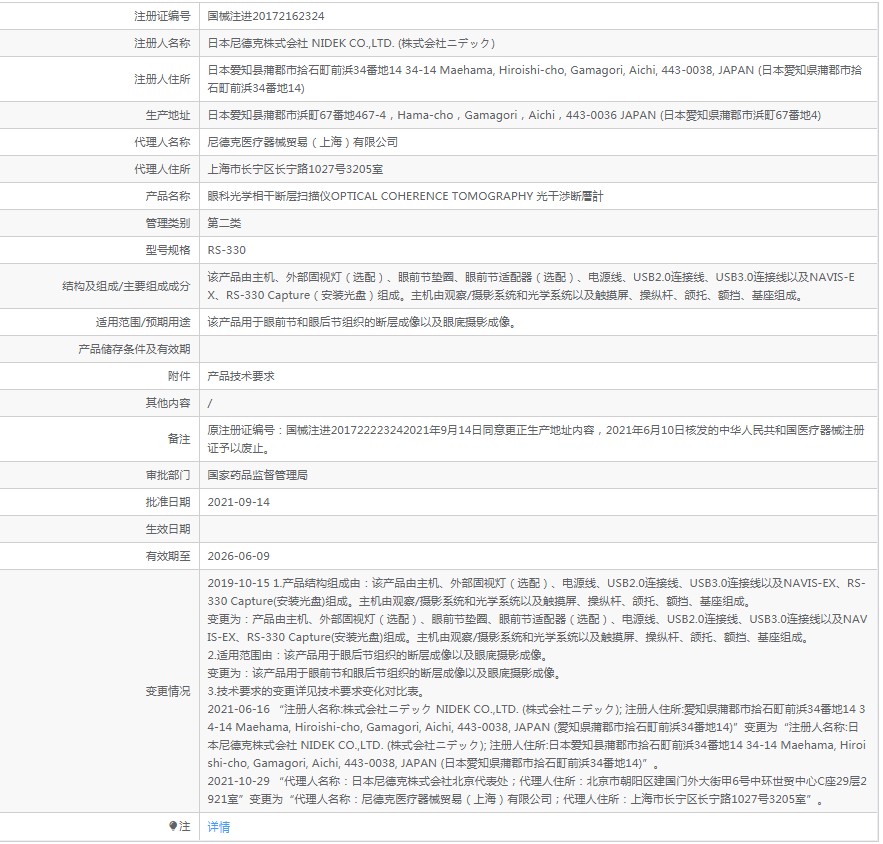The height and width of the screenshot is (844, 883).
Task: Click the 管理类别 label
Action: coord(168,223)
